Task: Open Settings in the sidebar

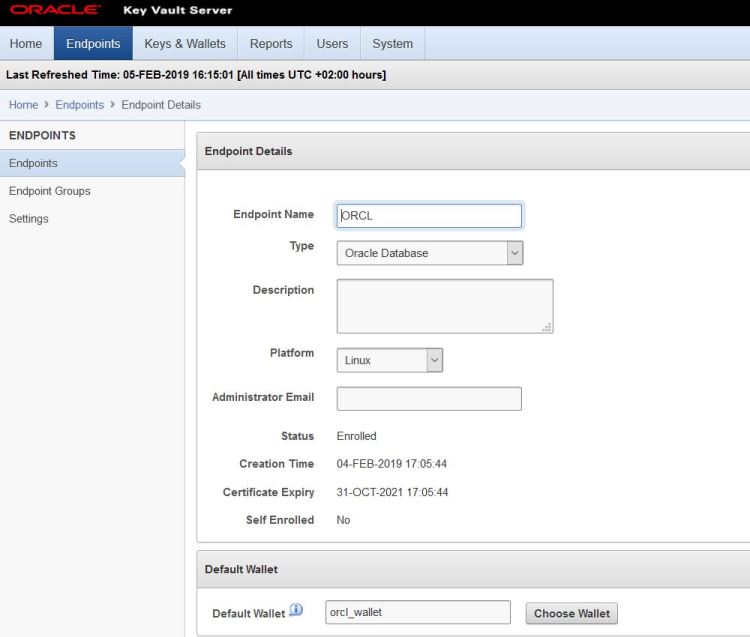Action: pos(29,219)
